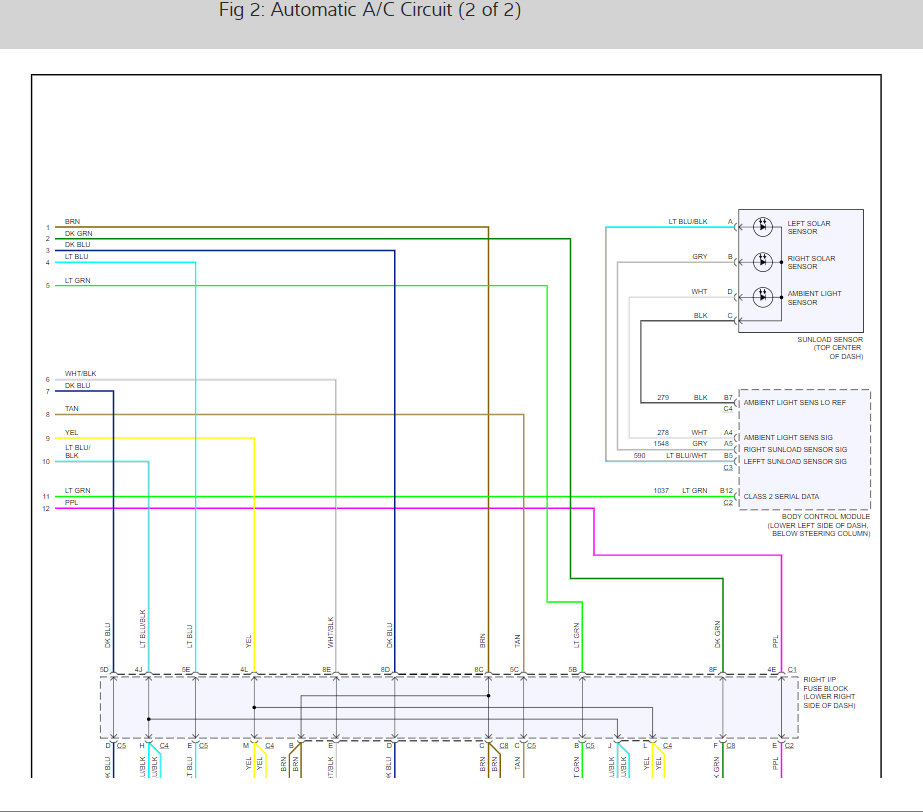Click "PPL" label on wire 12
Viewport: 923px width, 812px height.
71,502
